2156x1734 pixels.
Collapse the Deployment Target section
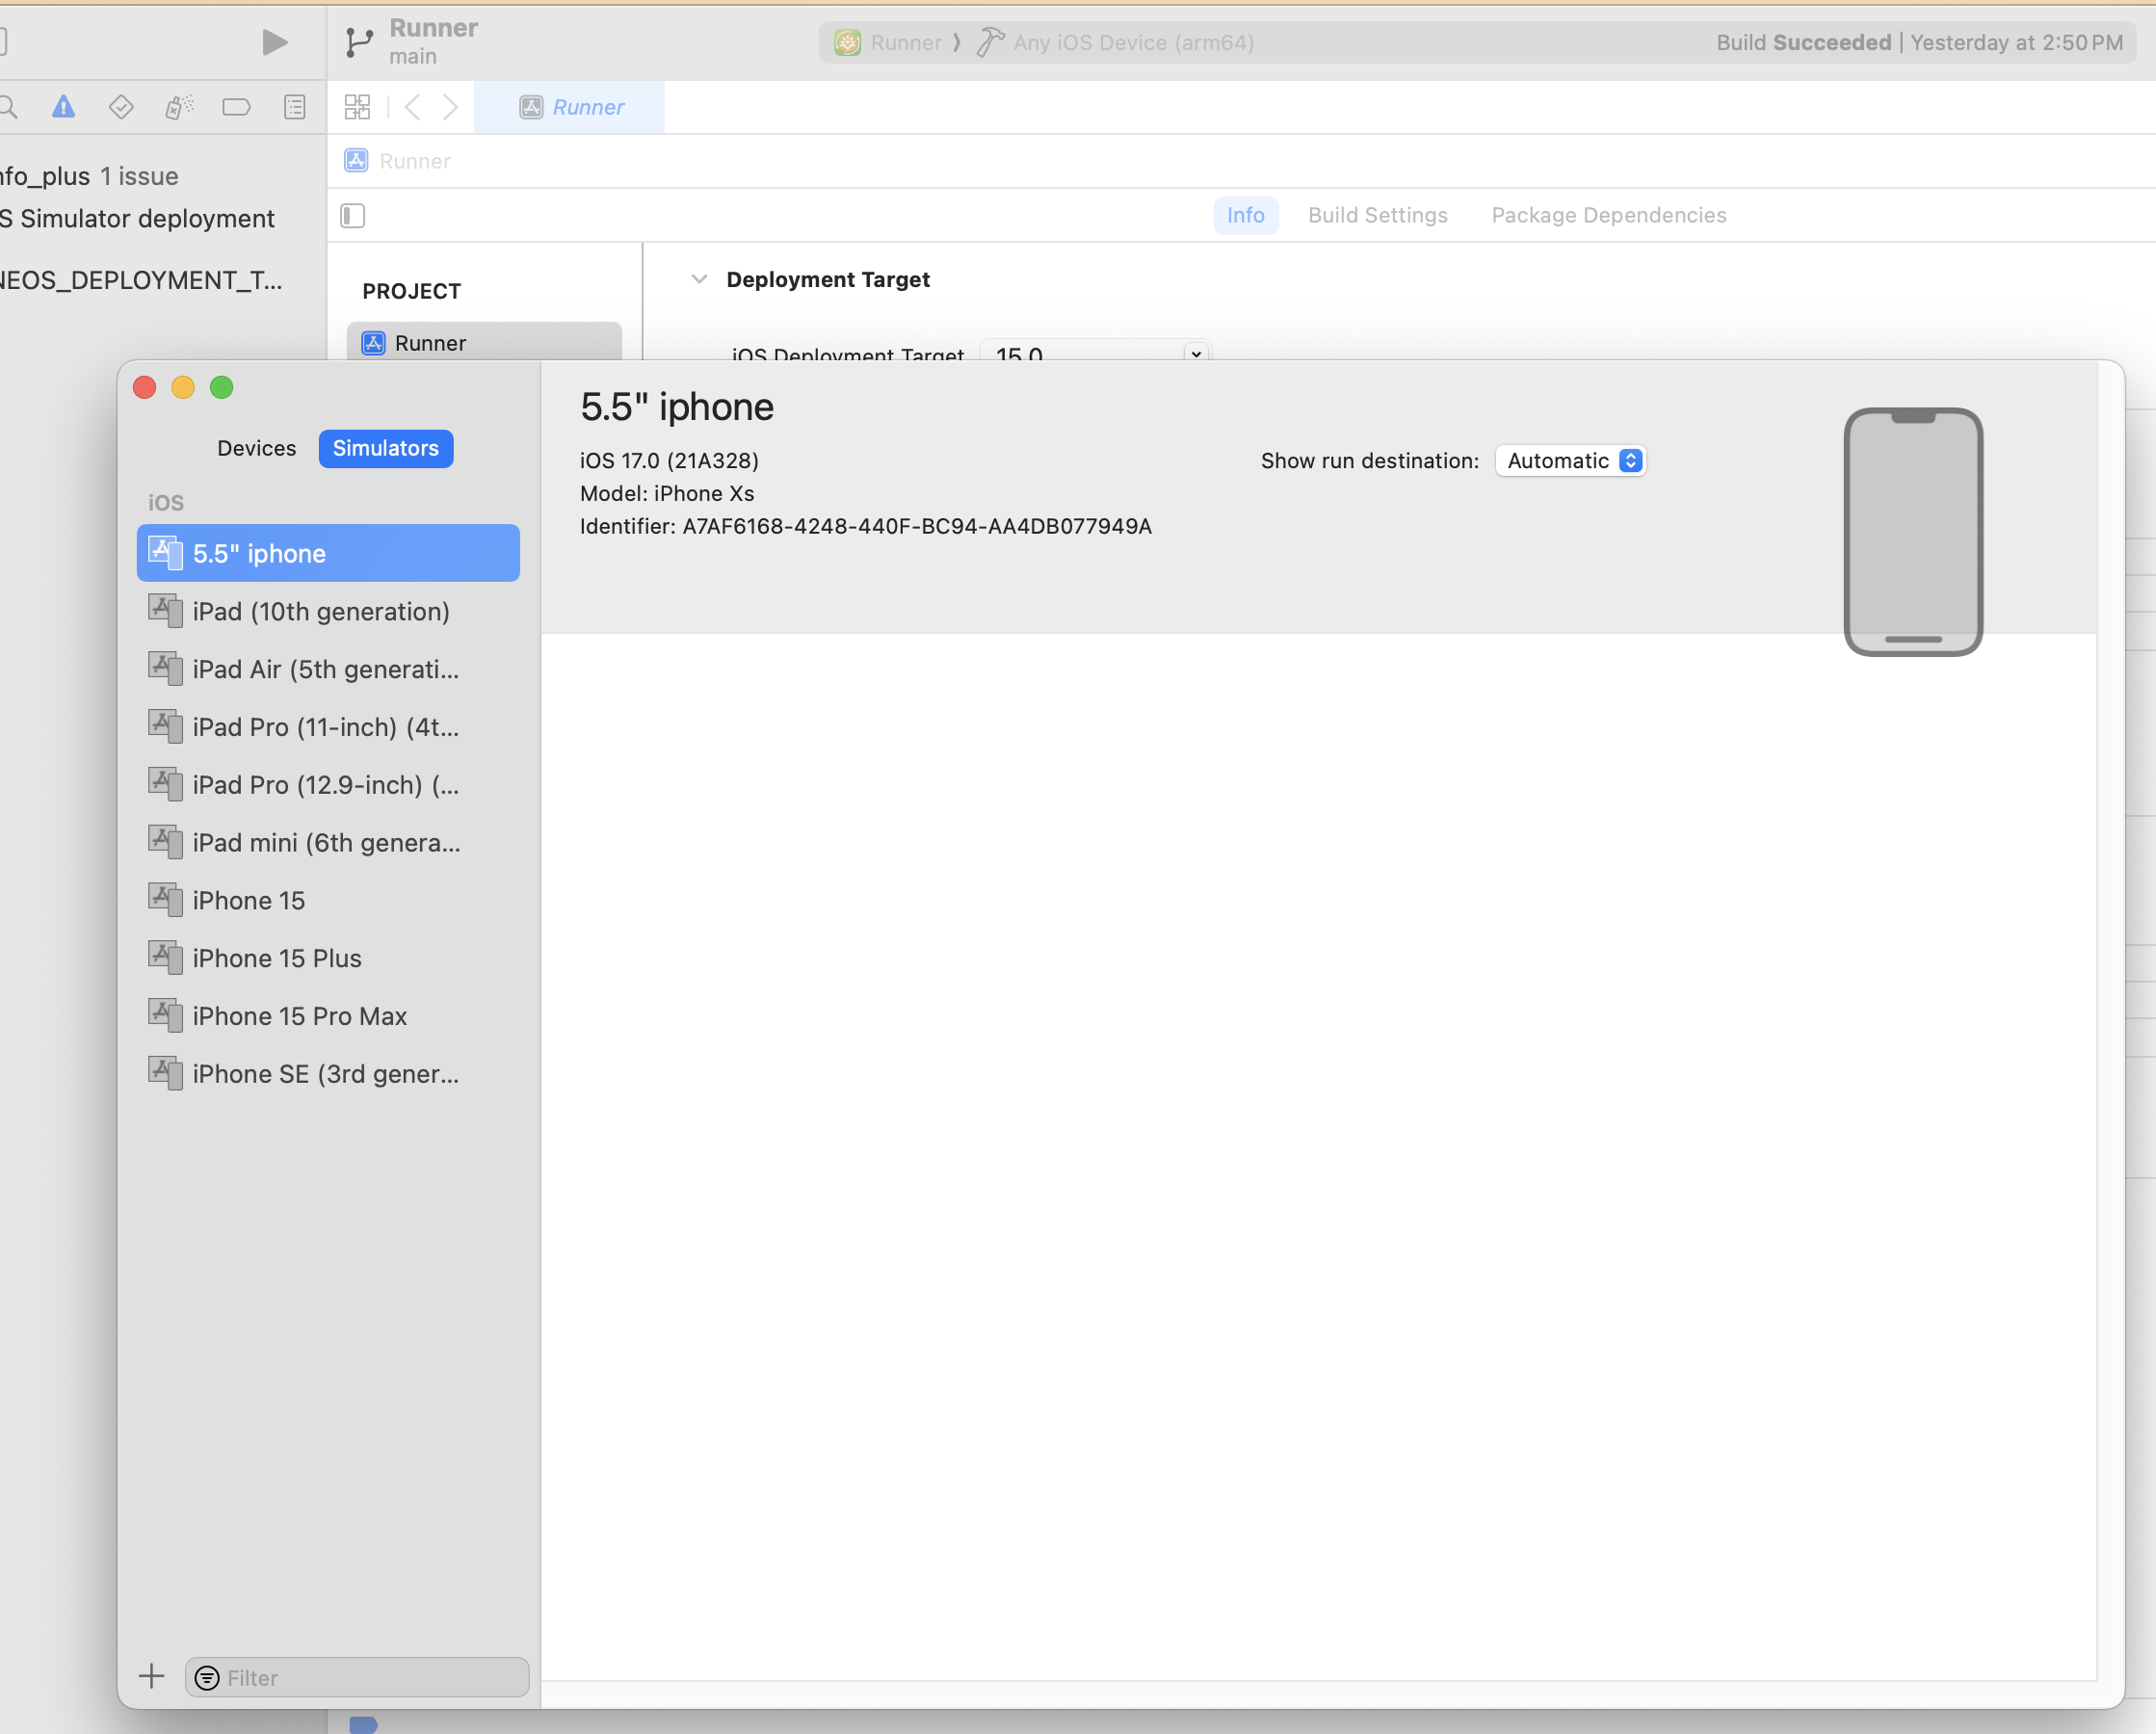tap(699, 279)
